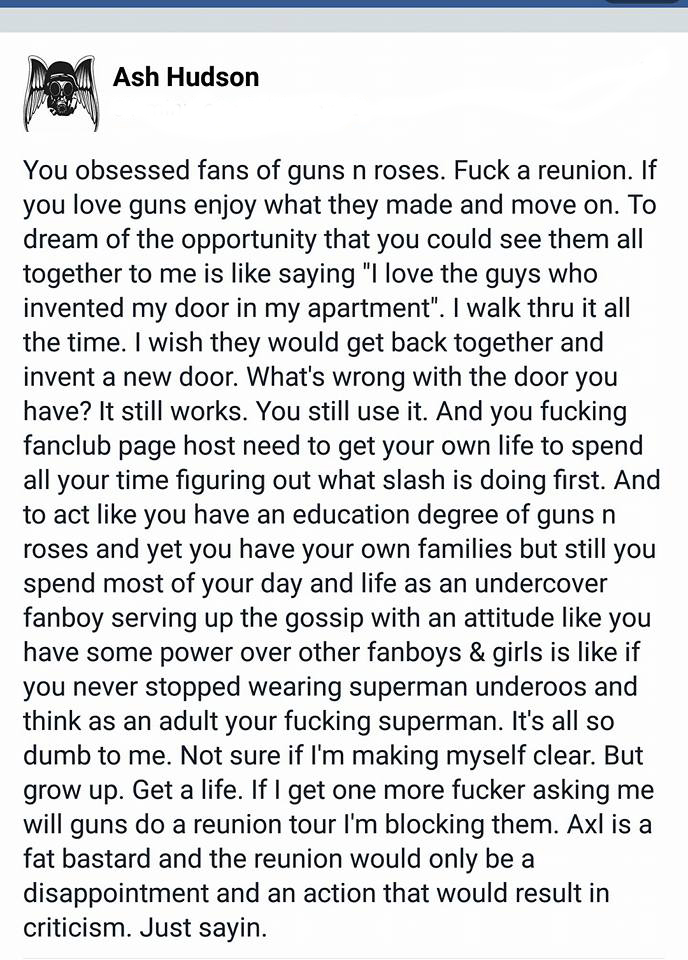Click the gray divider below the post

(344, 958)
